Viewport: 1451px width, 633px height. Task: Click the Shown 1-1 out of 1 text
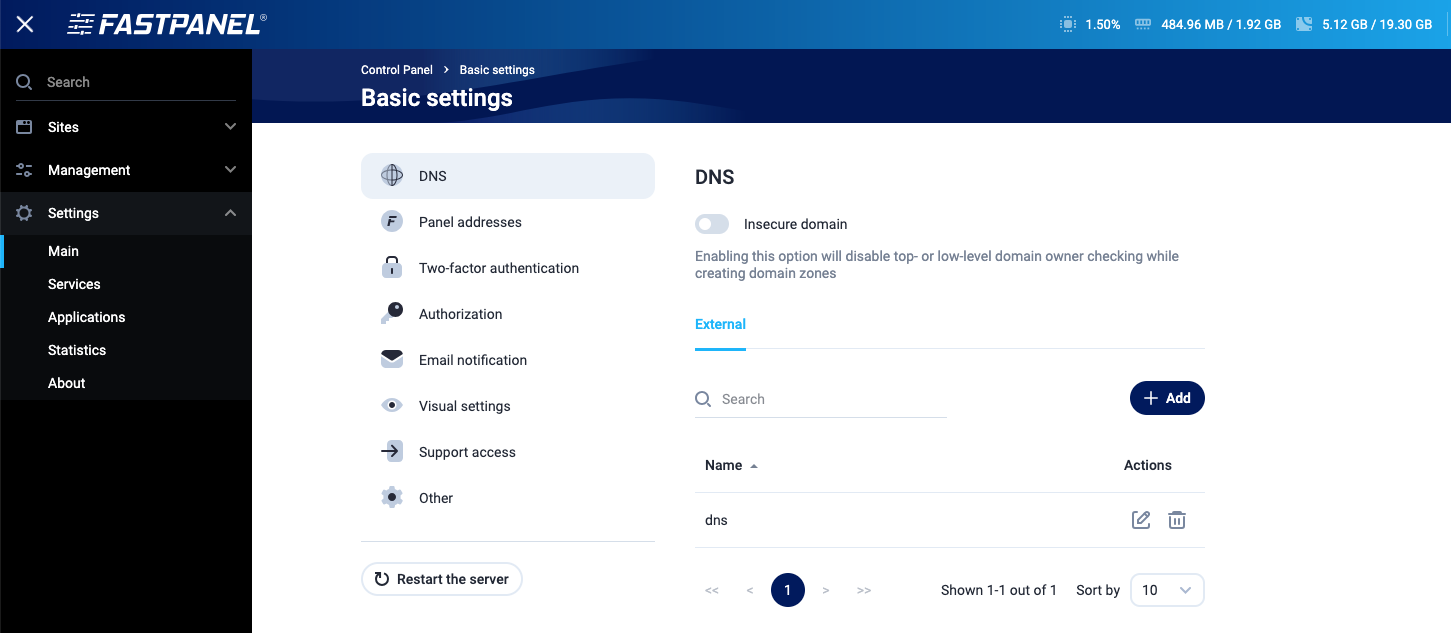(x=999, y=590)
